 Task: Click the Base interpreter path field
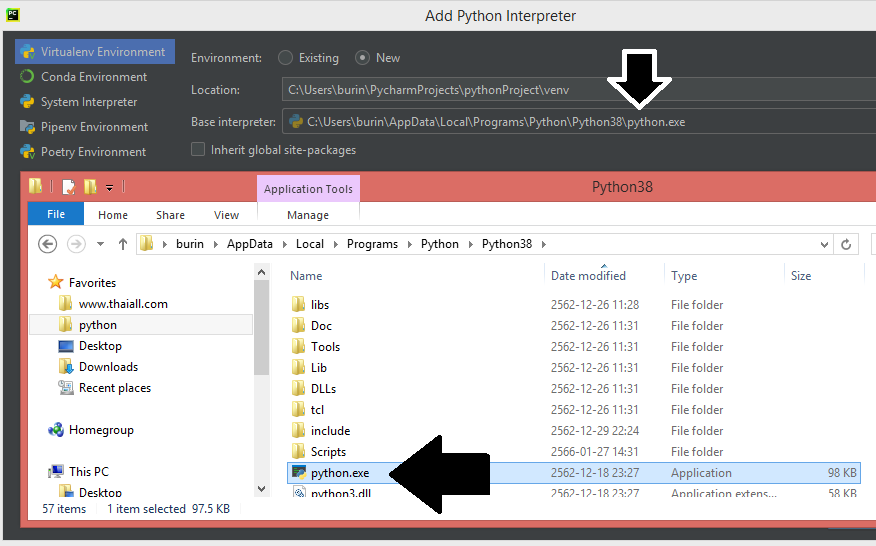tap(579, 122)
